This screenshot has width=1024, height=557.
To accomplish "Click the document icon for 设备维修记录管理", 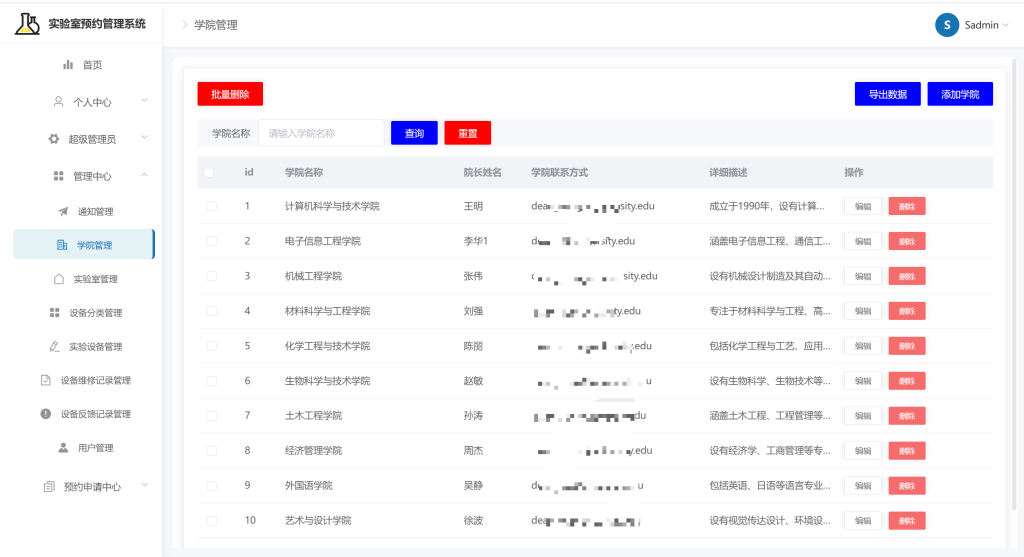I will (x=46, y=380).
